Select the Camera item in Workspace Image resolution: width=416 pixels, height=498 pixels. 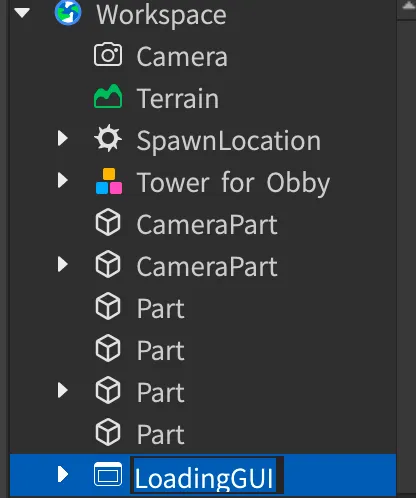(x=182, y=56)
